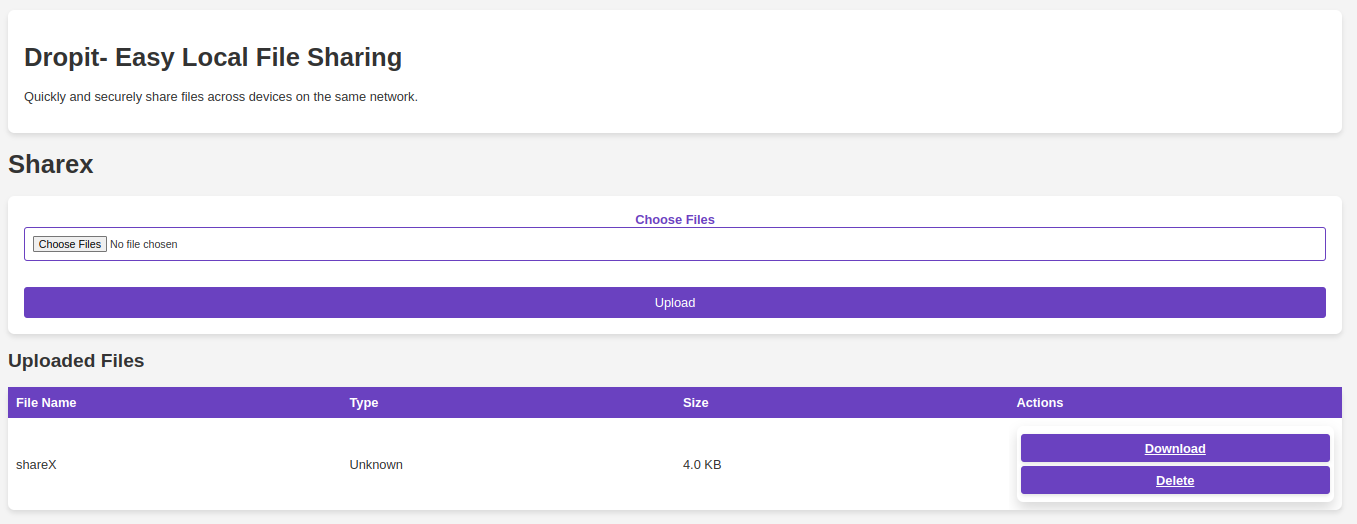
Task: Click the Type column header
Action: [x=364, y=402]
